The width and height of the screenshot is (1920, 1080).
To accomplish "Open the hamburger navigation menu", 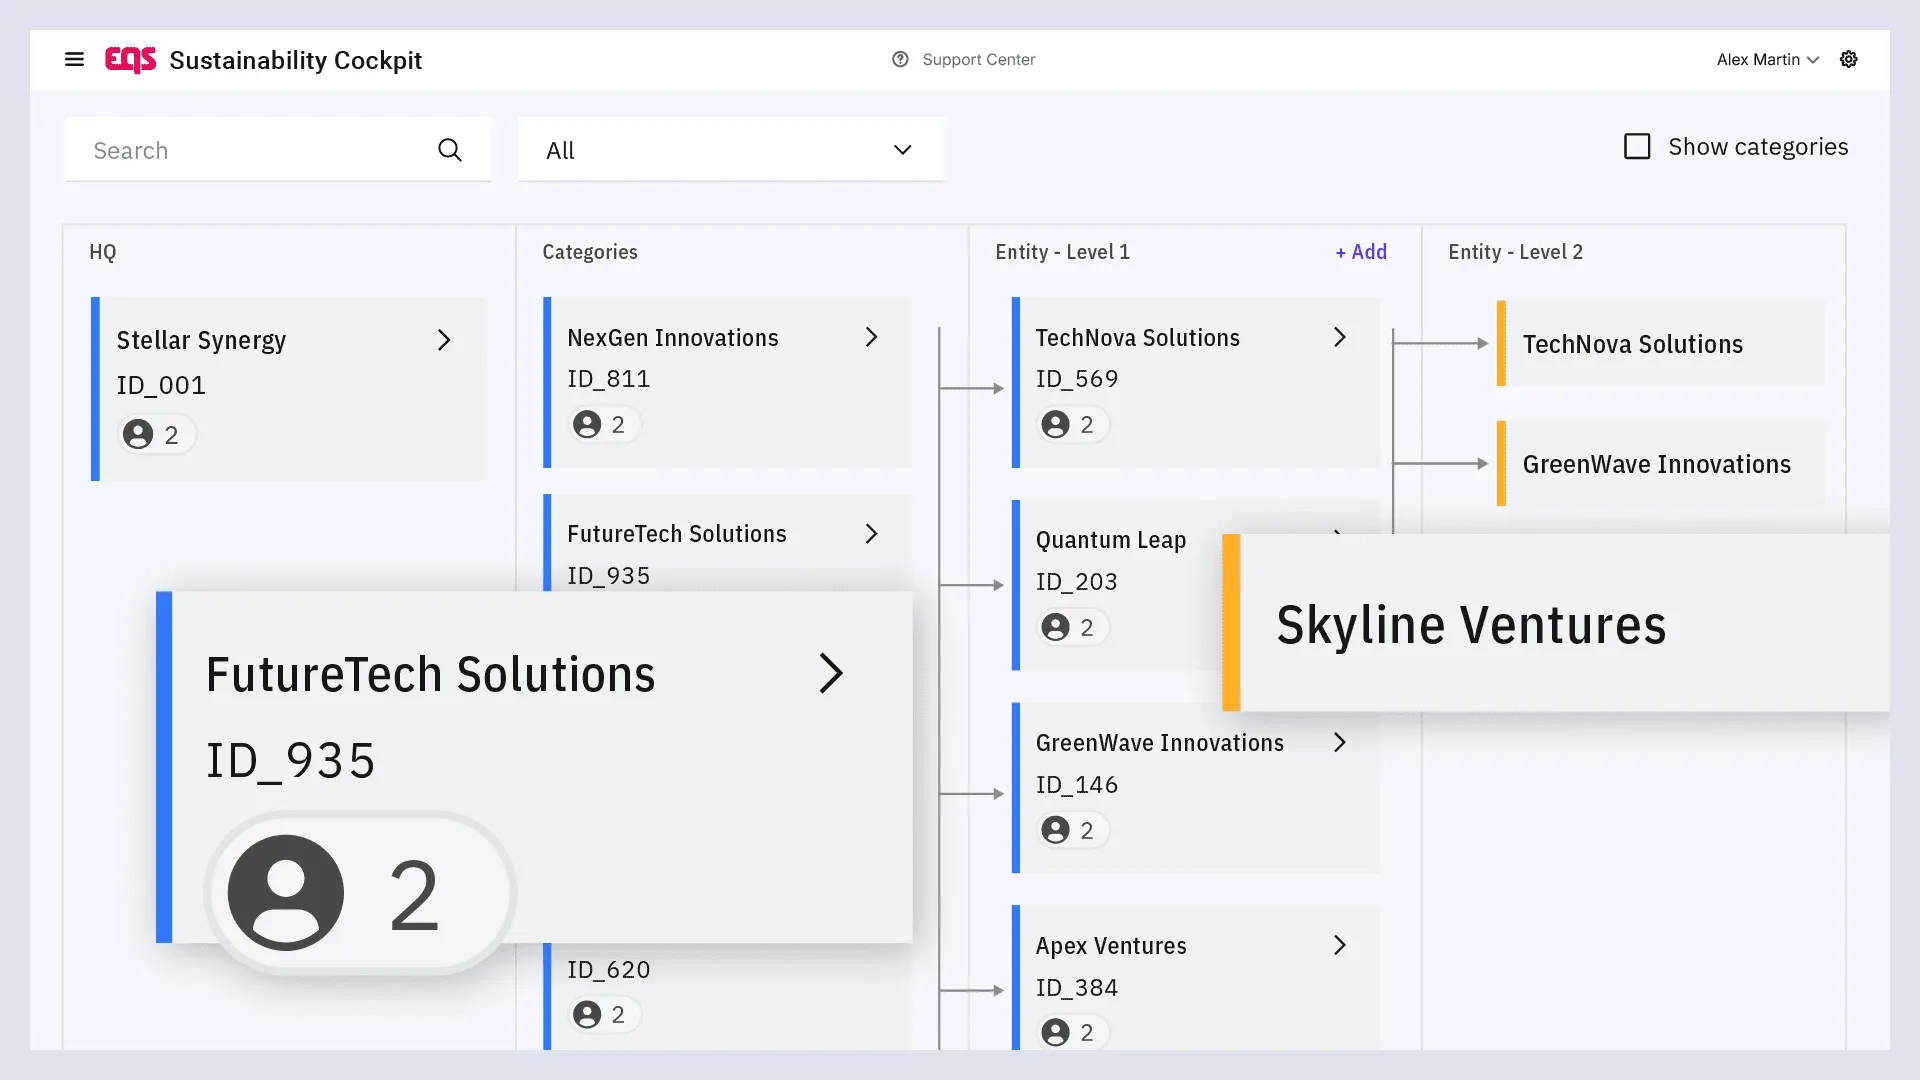I will [x=74, y=60].
